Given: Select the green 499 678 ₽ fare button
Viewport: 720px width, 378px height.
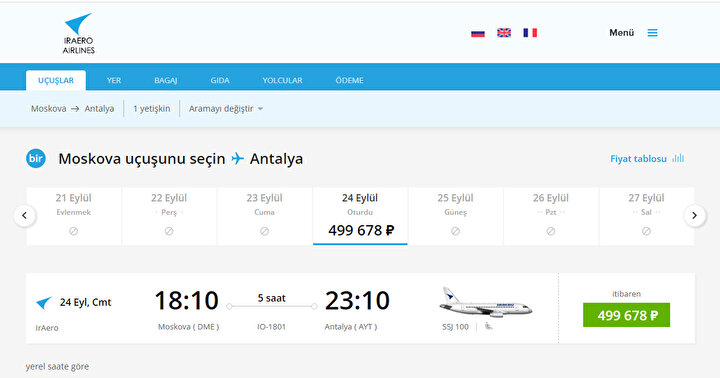Looking at the screenshot, I should coord(626,315).
